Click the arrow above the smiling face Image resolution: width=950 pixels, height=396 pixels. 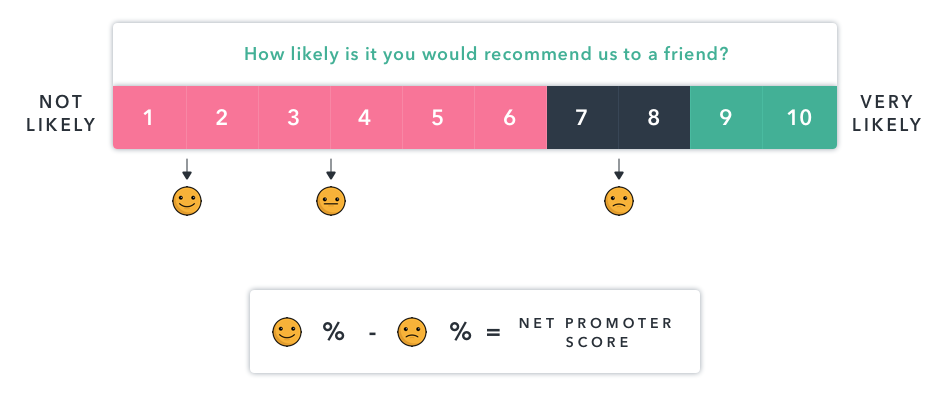click(187, 169)
